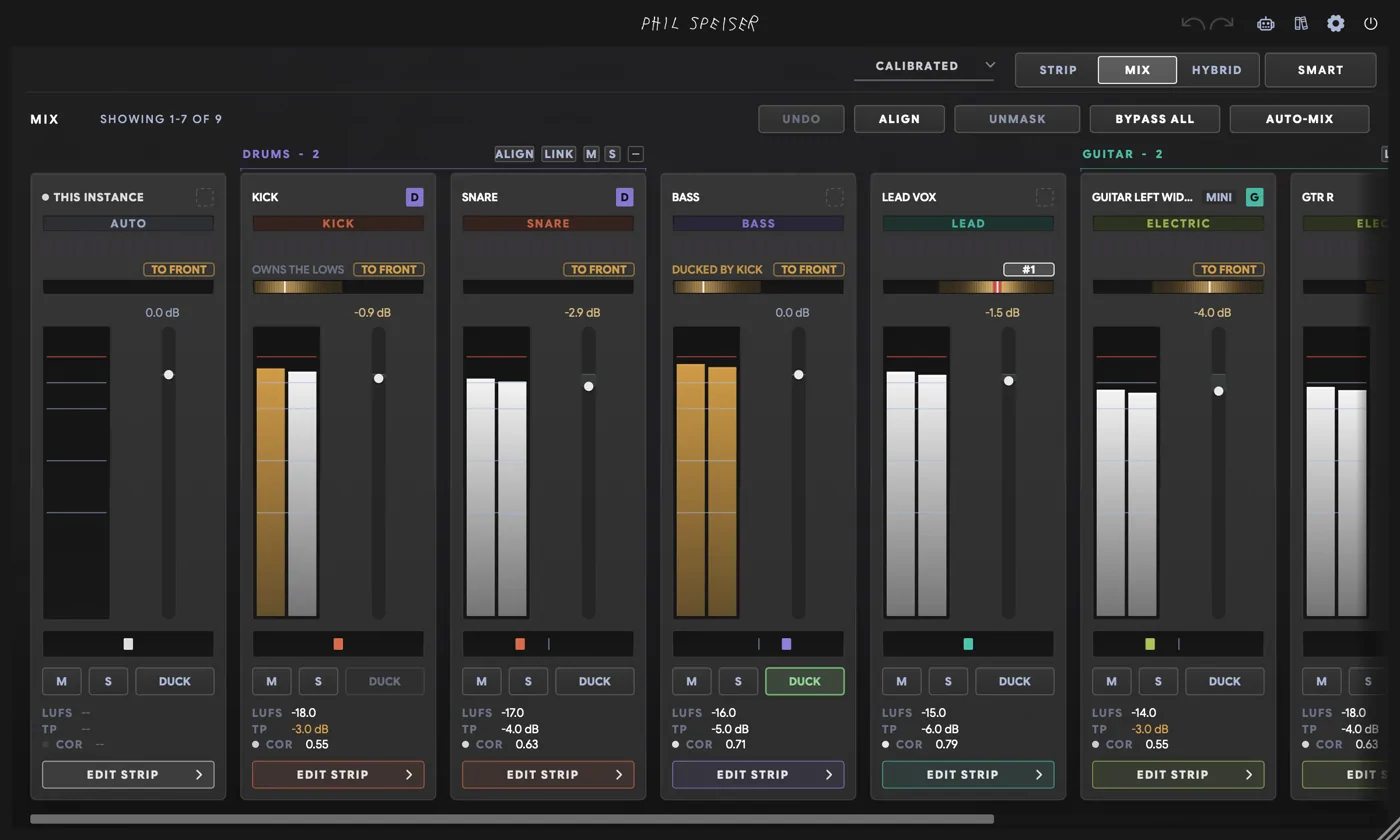Viewport: 1400px width, 840px height.
Task: Open the CALIBRATED dropdown
Action: [925, 66]
